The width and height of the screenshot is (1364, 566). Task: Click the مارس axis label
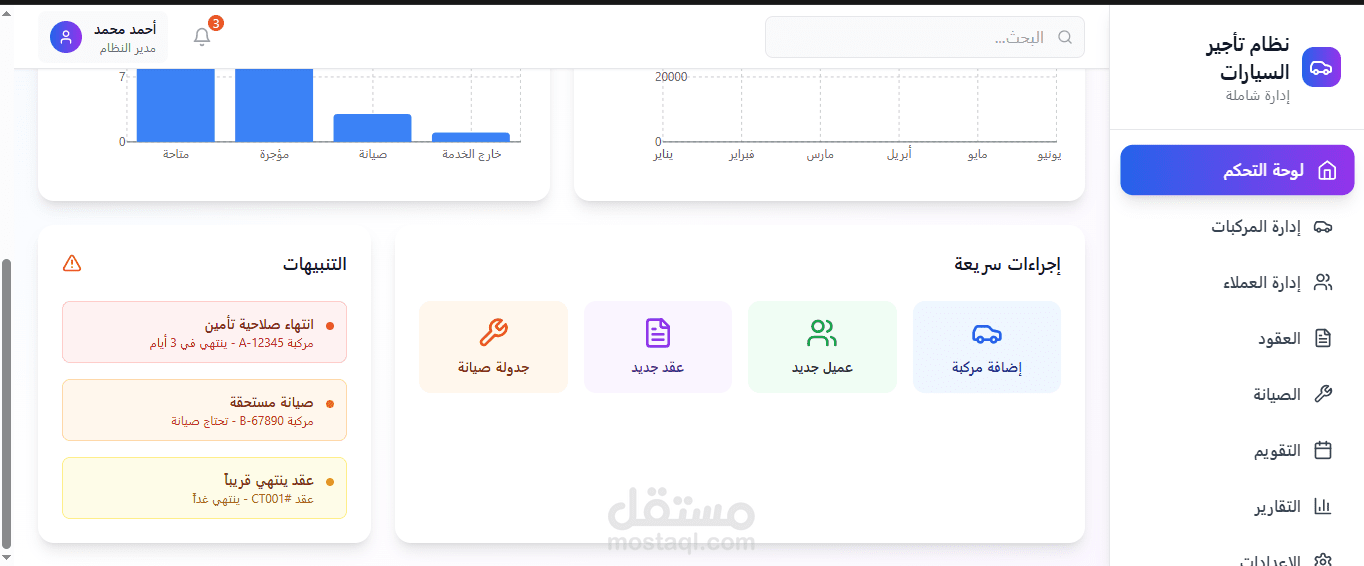point(821,155)
